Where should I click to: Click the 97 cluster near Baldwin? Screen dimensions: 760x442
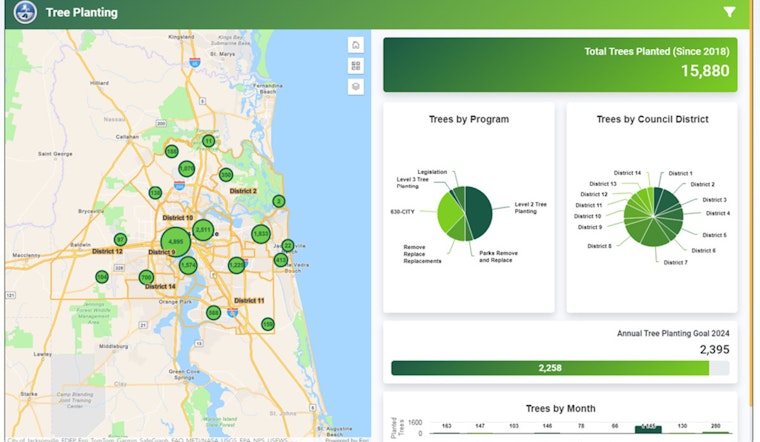click(x=120, y=239)
